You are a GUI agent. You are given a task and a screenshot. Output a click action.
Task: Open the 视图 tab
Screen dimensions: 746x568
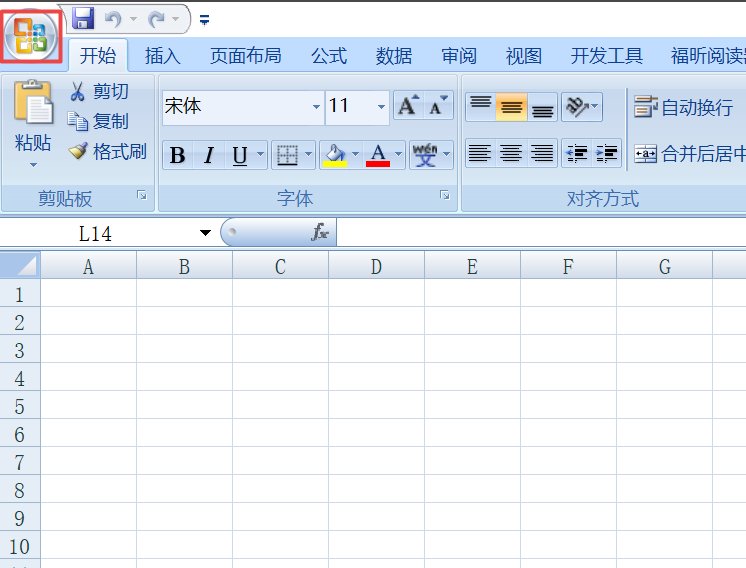click(524, 56)
